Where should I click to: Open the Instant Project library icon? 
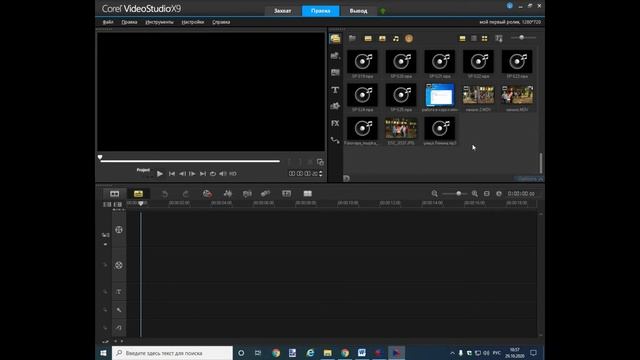pos(335,56)
